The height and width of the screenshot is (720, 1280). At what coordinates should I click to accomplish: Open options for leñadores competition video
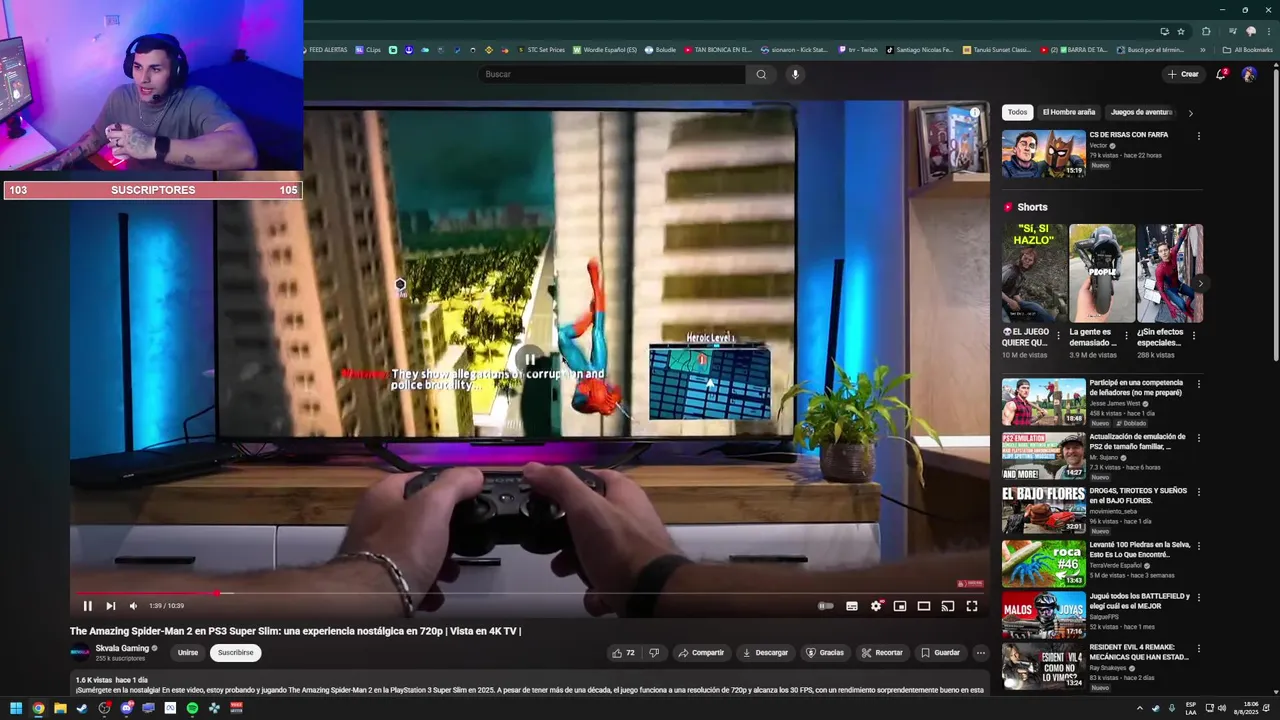click(1199, 384)
